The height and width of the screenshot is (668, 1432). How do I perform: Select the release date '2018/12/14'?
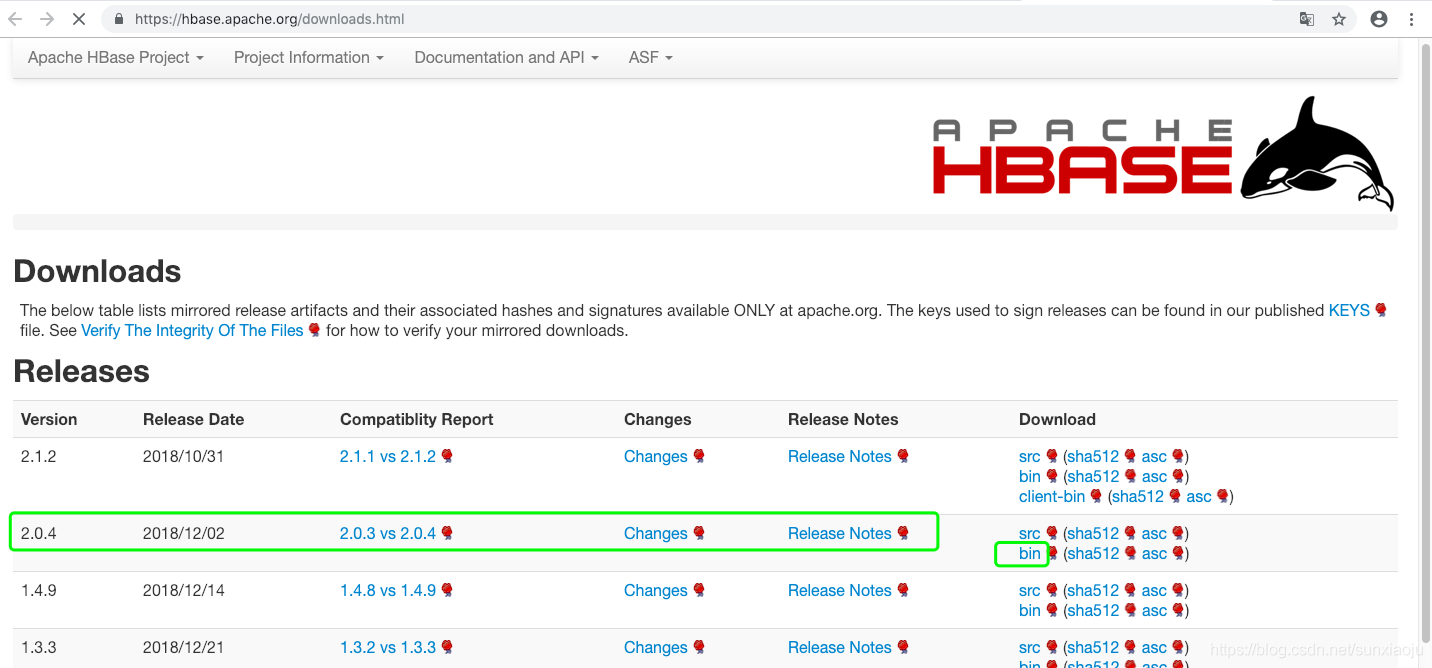[184, 590]
